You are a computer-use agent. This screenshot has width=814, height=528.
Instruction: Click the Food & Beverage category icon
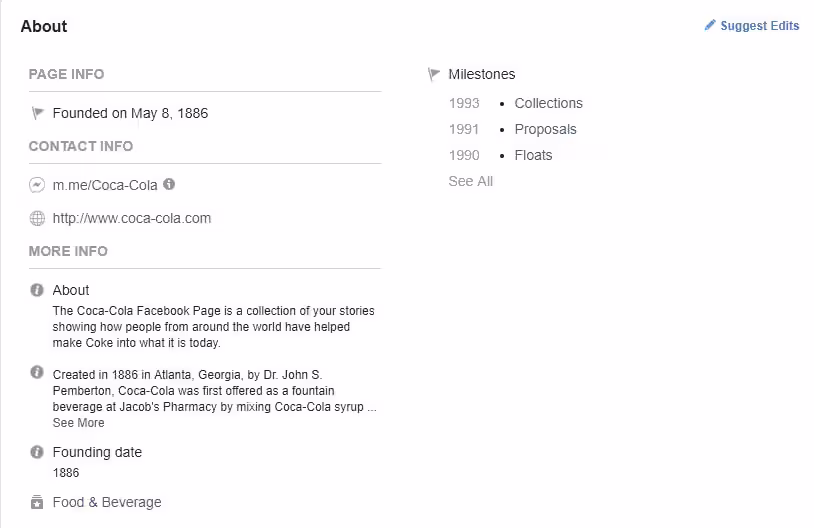tap(37, 502)
